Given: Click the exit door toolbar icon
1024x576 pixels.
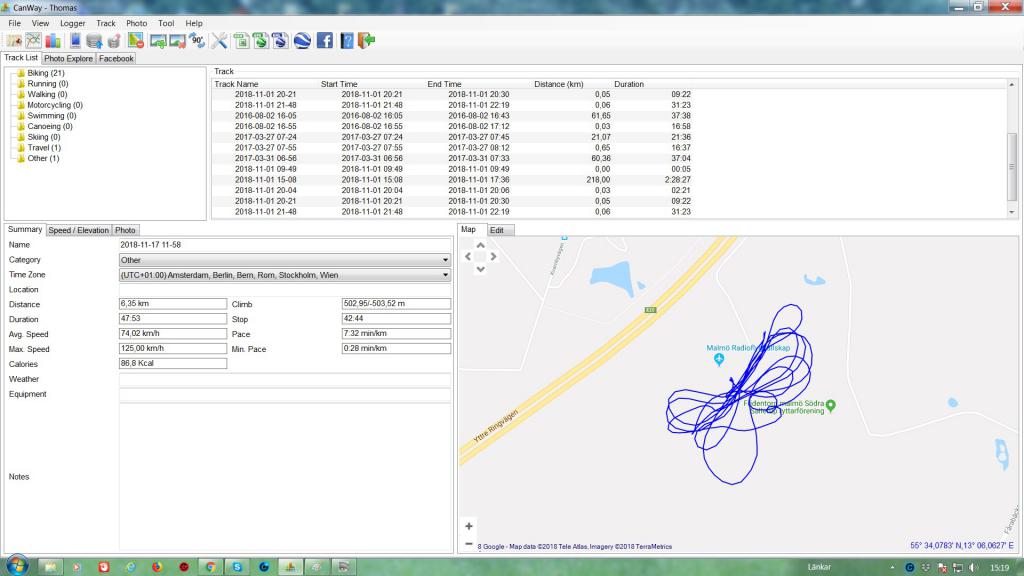Looking at the screenshot, I should [x=367, y=41].
